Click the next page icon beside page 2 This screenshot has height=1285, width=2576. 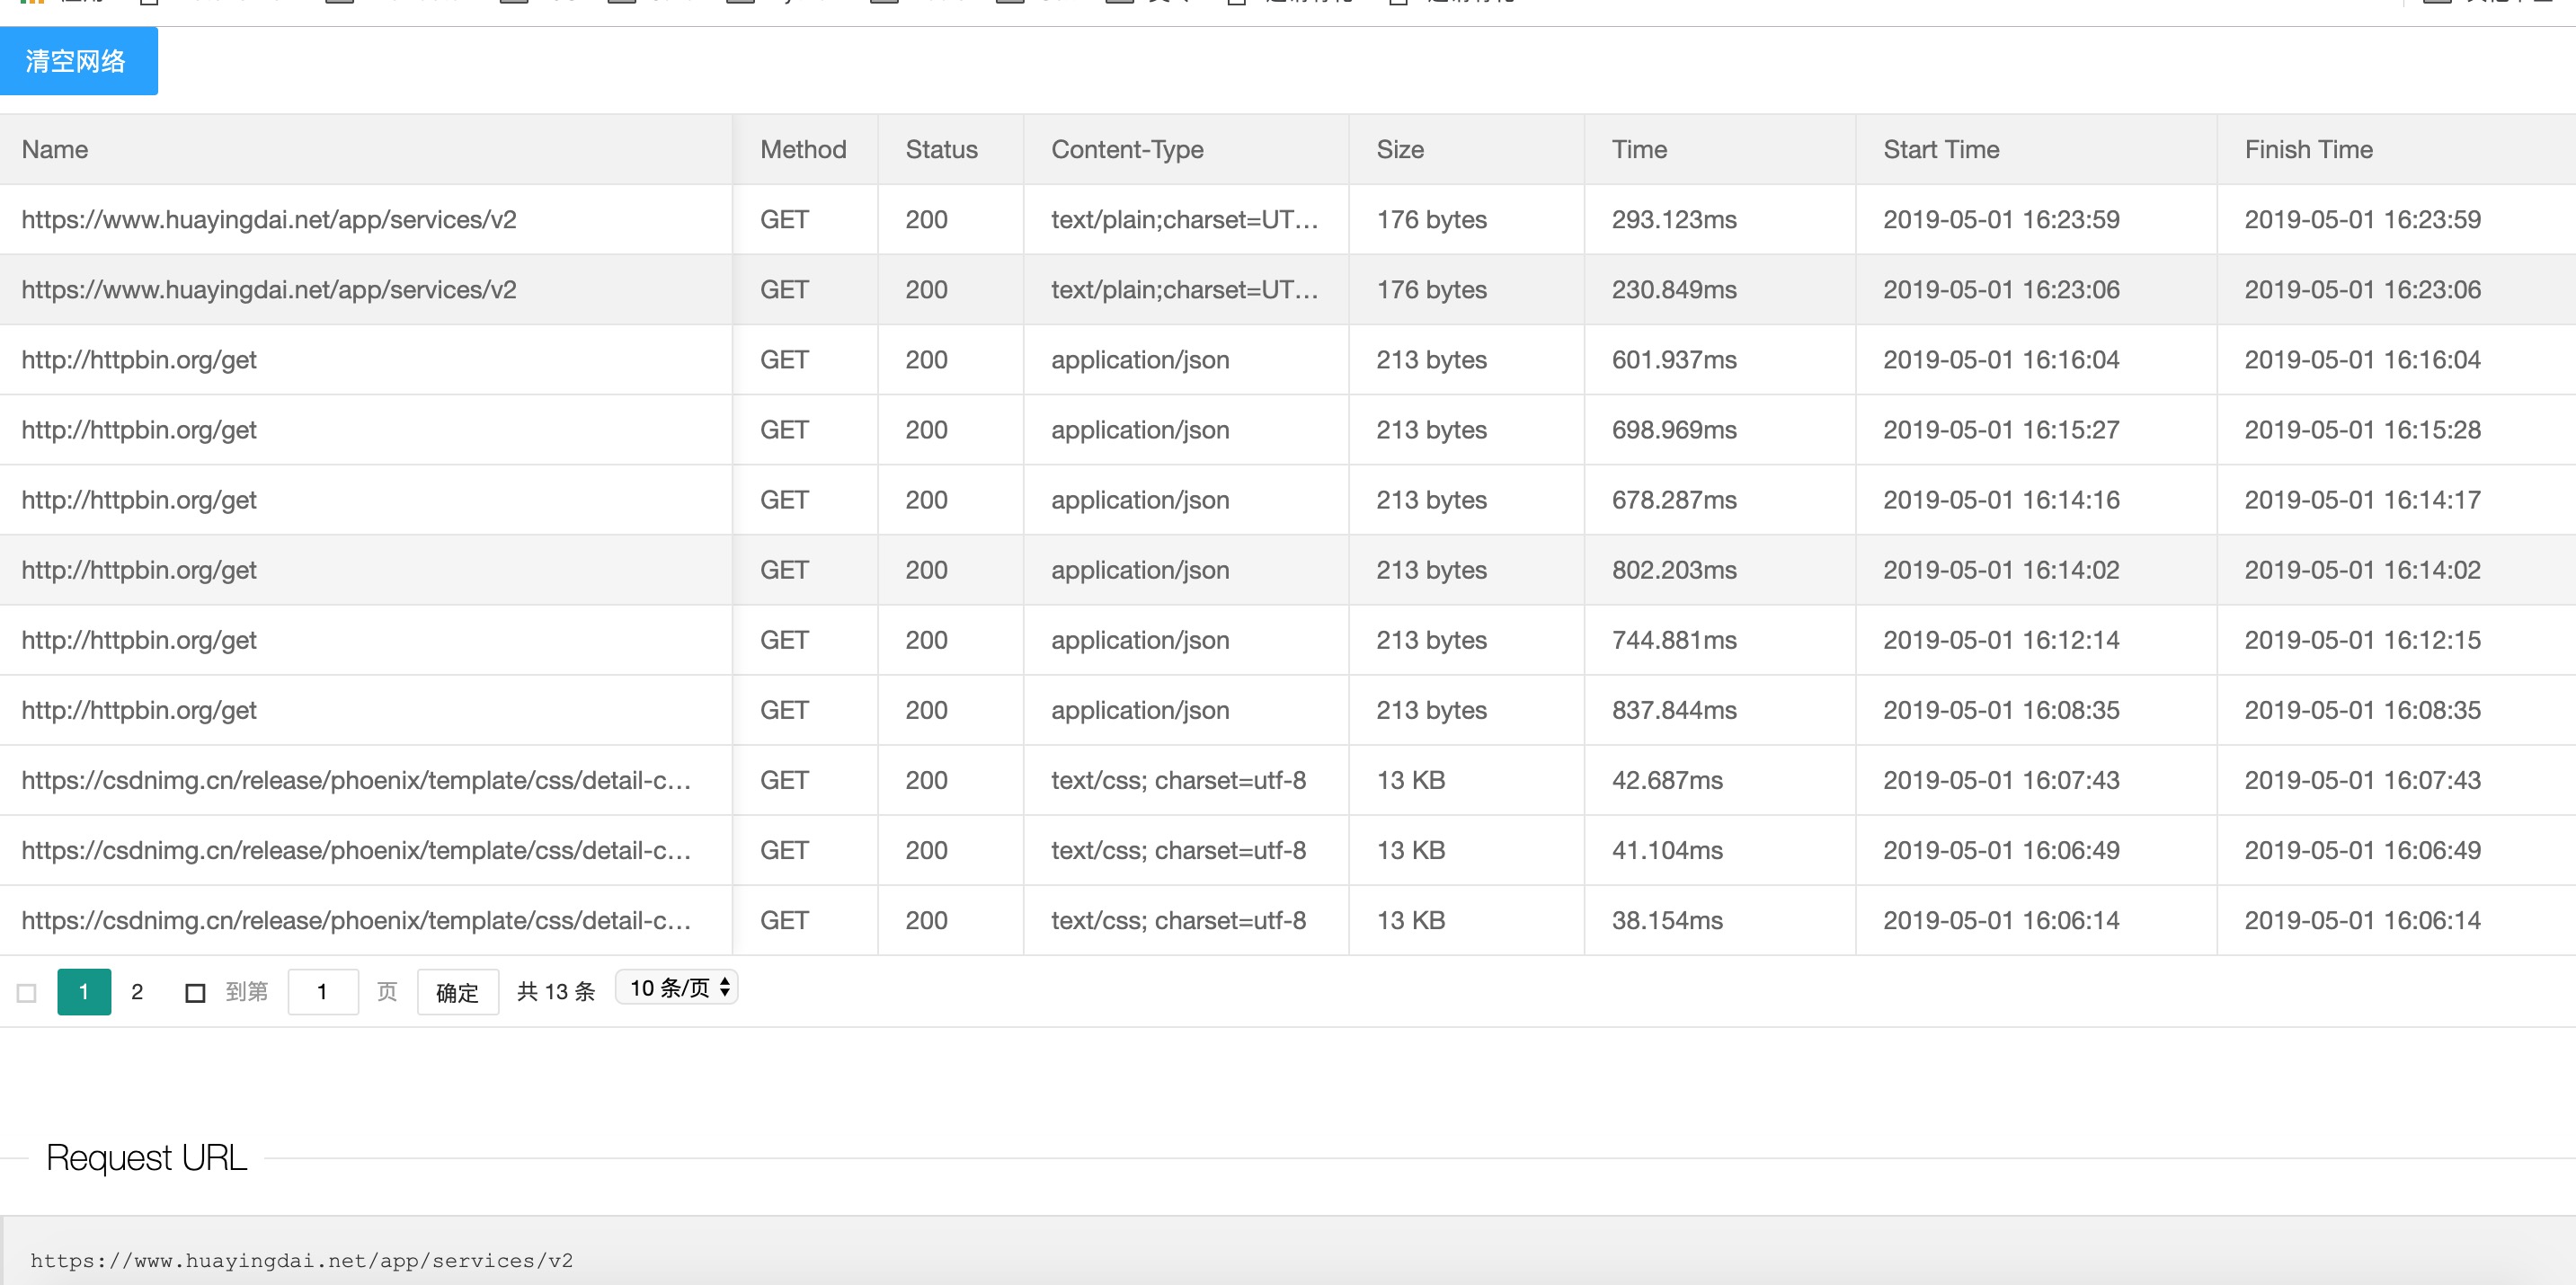click(x=195, y=993)
